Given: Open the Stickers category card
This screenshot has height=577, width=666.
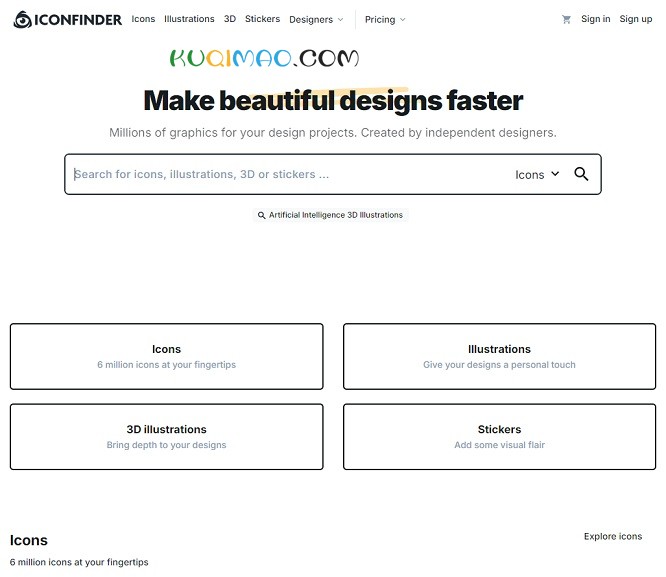Looking at the screenshot, I should [500, 437].
